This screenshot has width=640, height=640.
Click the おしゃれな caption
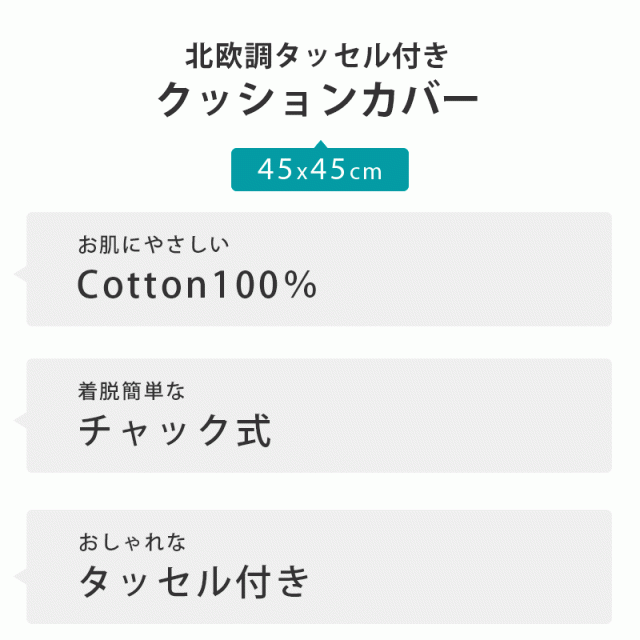(132, 542)
